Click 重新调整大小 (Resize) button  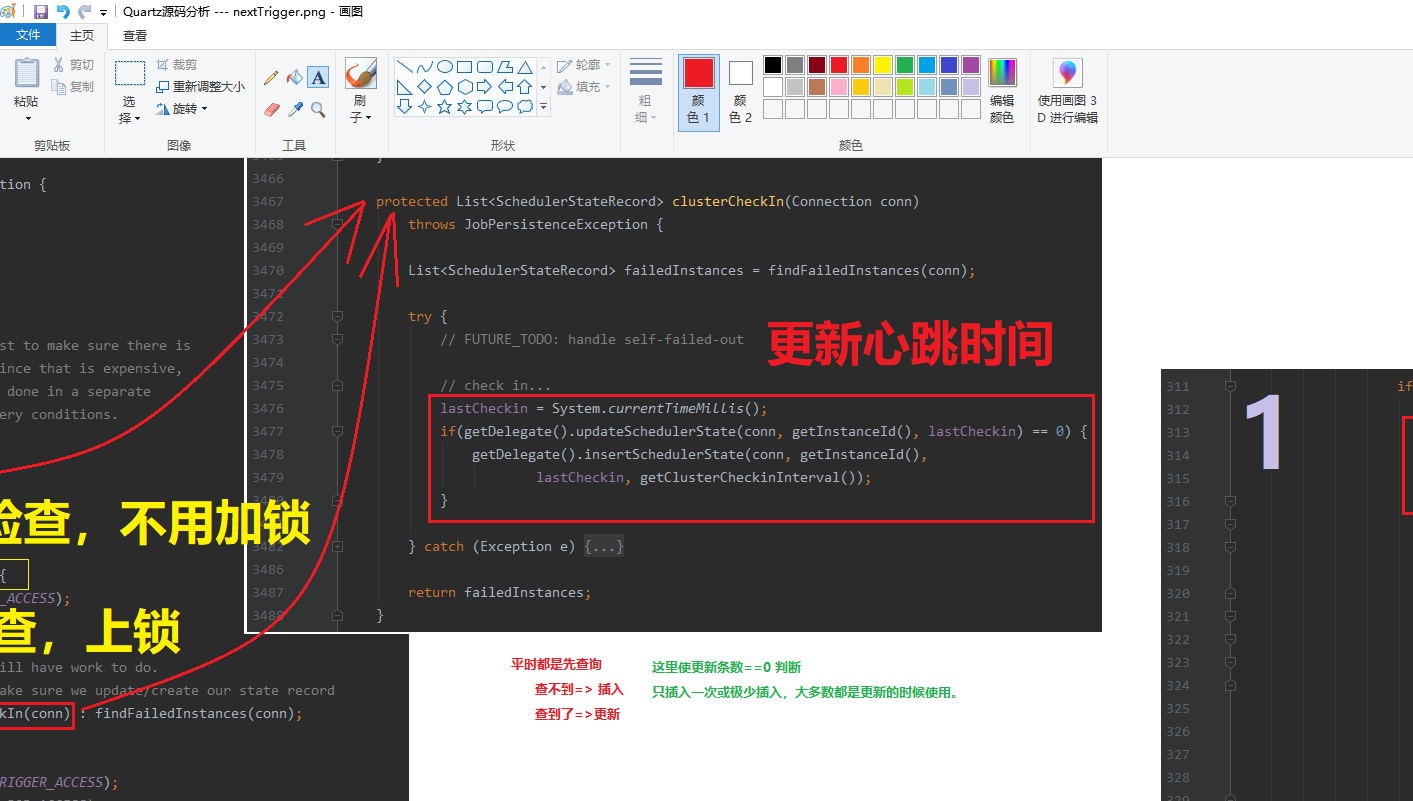pos(200,87)
